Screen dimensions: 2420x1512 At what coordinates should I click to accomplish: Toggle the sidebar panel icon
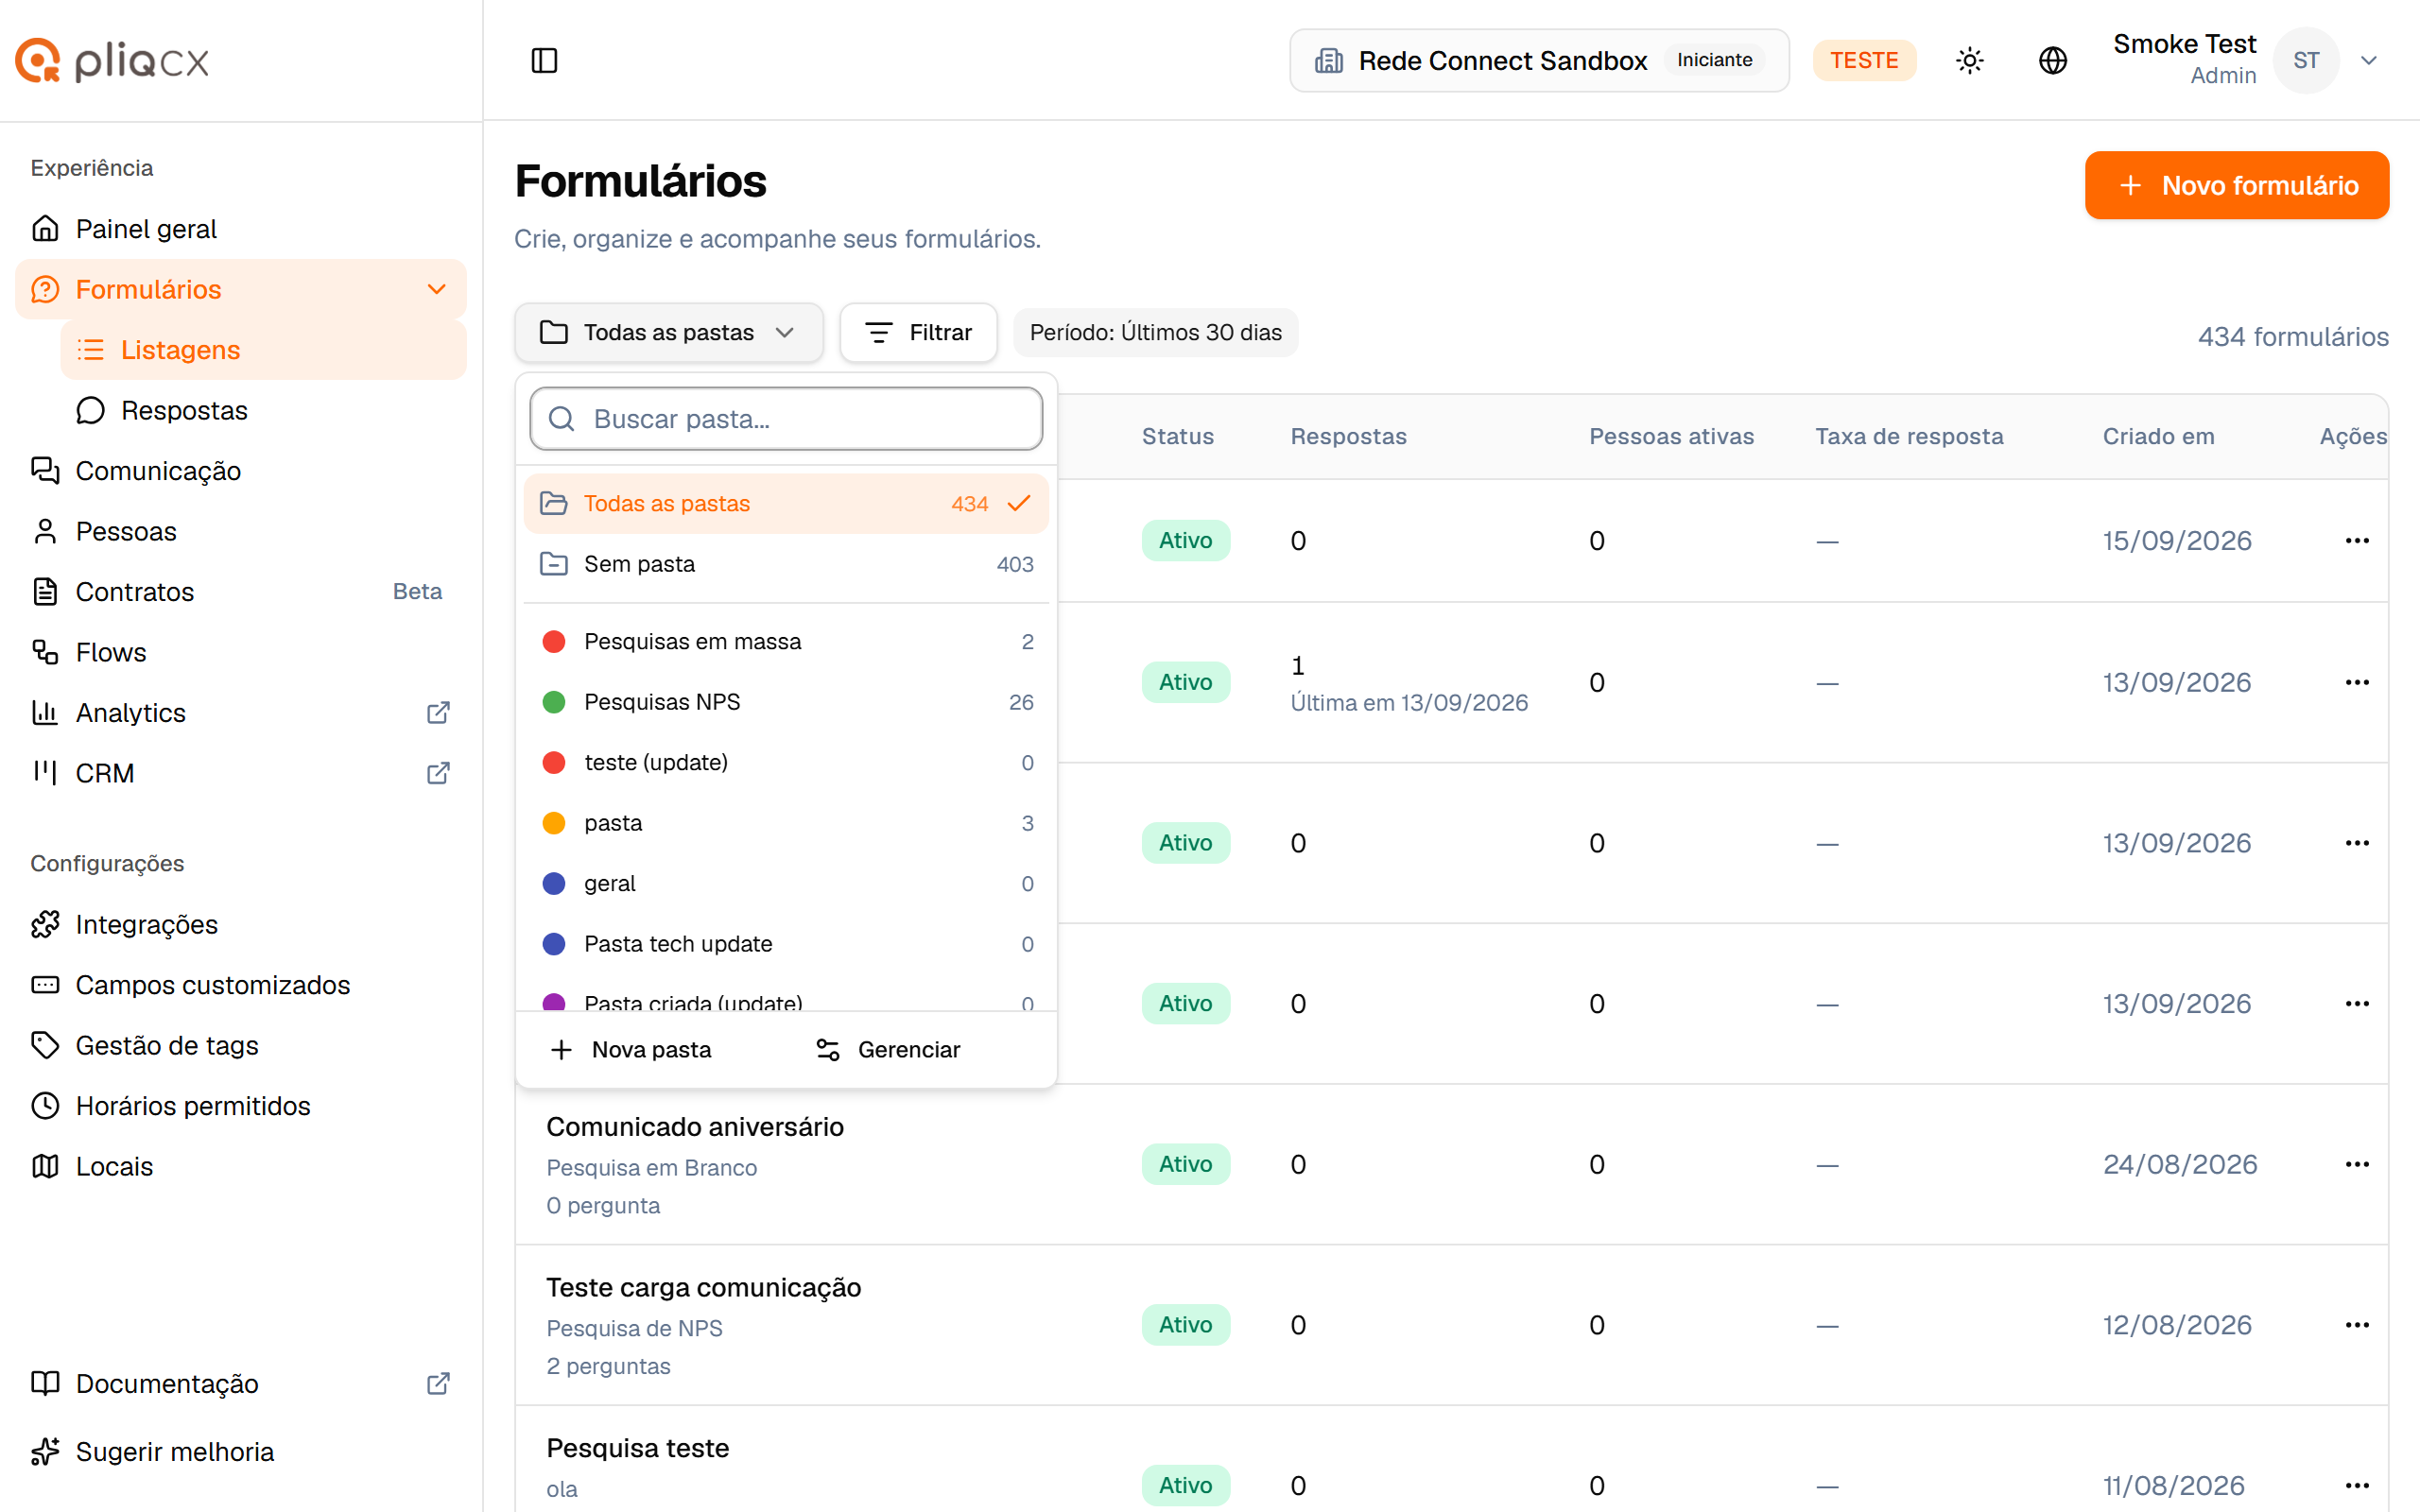[544, 60]
